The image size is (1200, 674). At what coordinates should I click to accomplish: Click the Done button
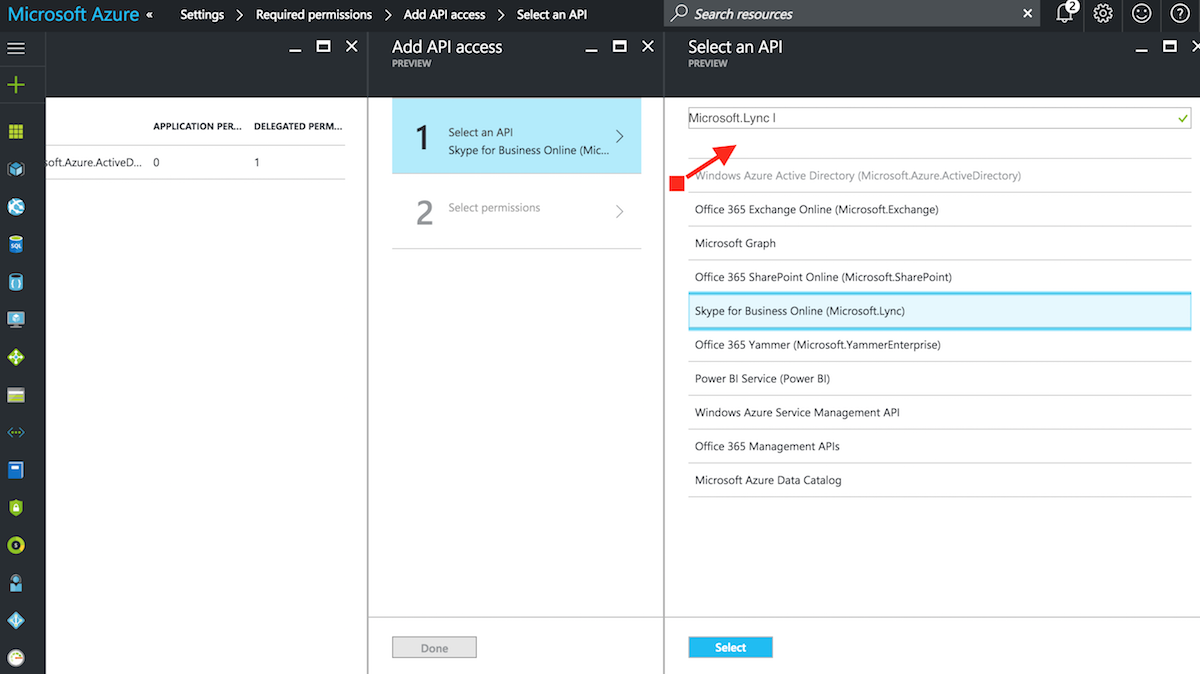tap(434, 648)
